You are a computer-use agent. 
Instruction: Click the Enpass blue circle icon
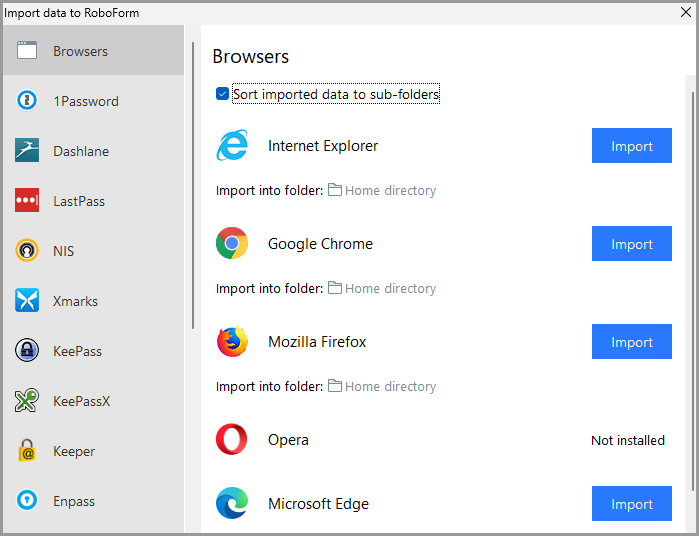pos(27,500)
